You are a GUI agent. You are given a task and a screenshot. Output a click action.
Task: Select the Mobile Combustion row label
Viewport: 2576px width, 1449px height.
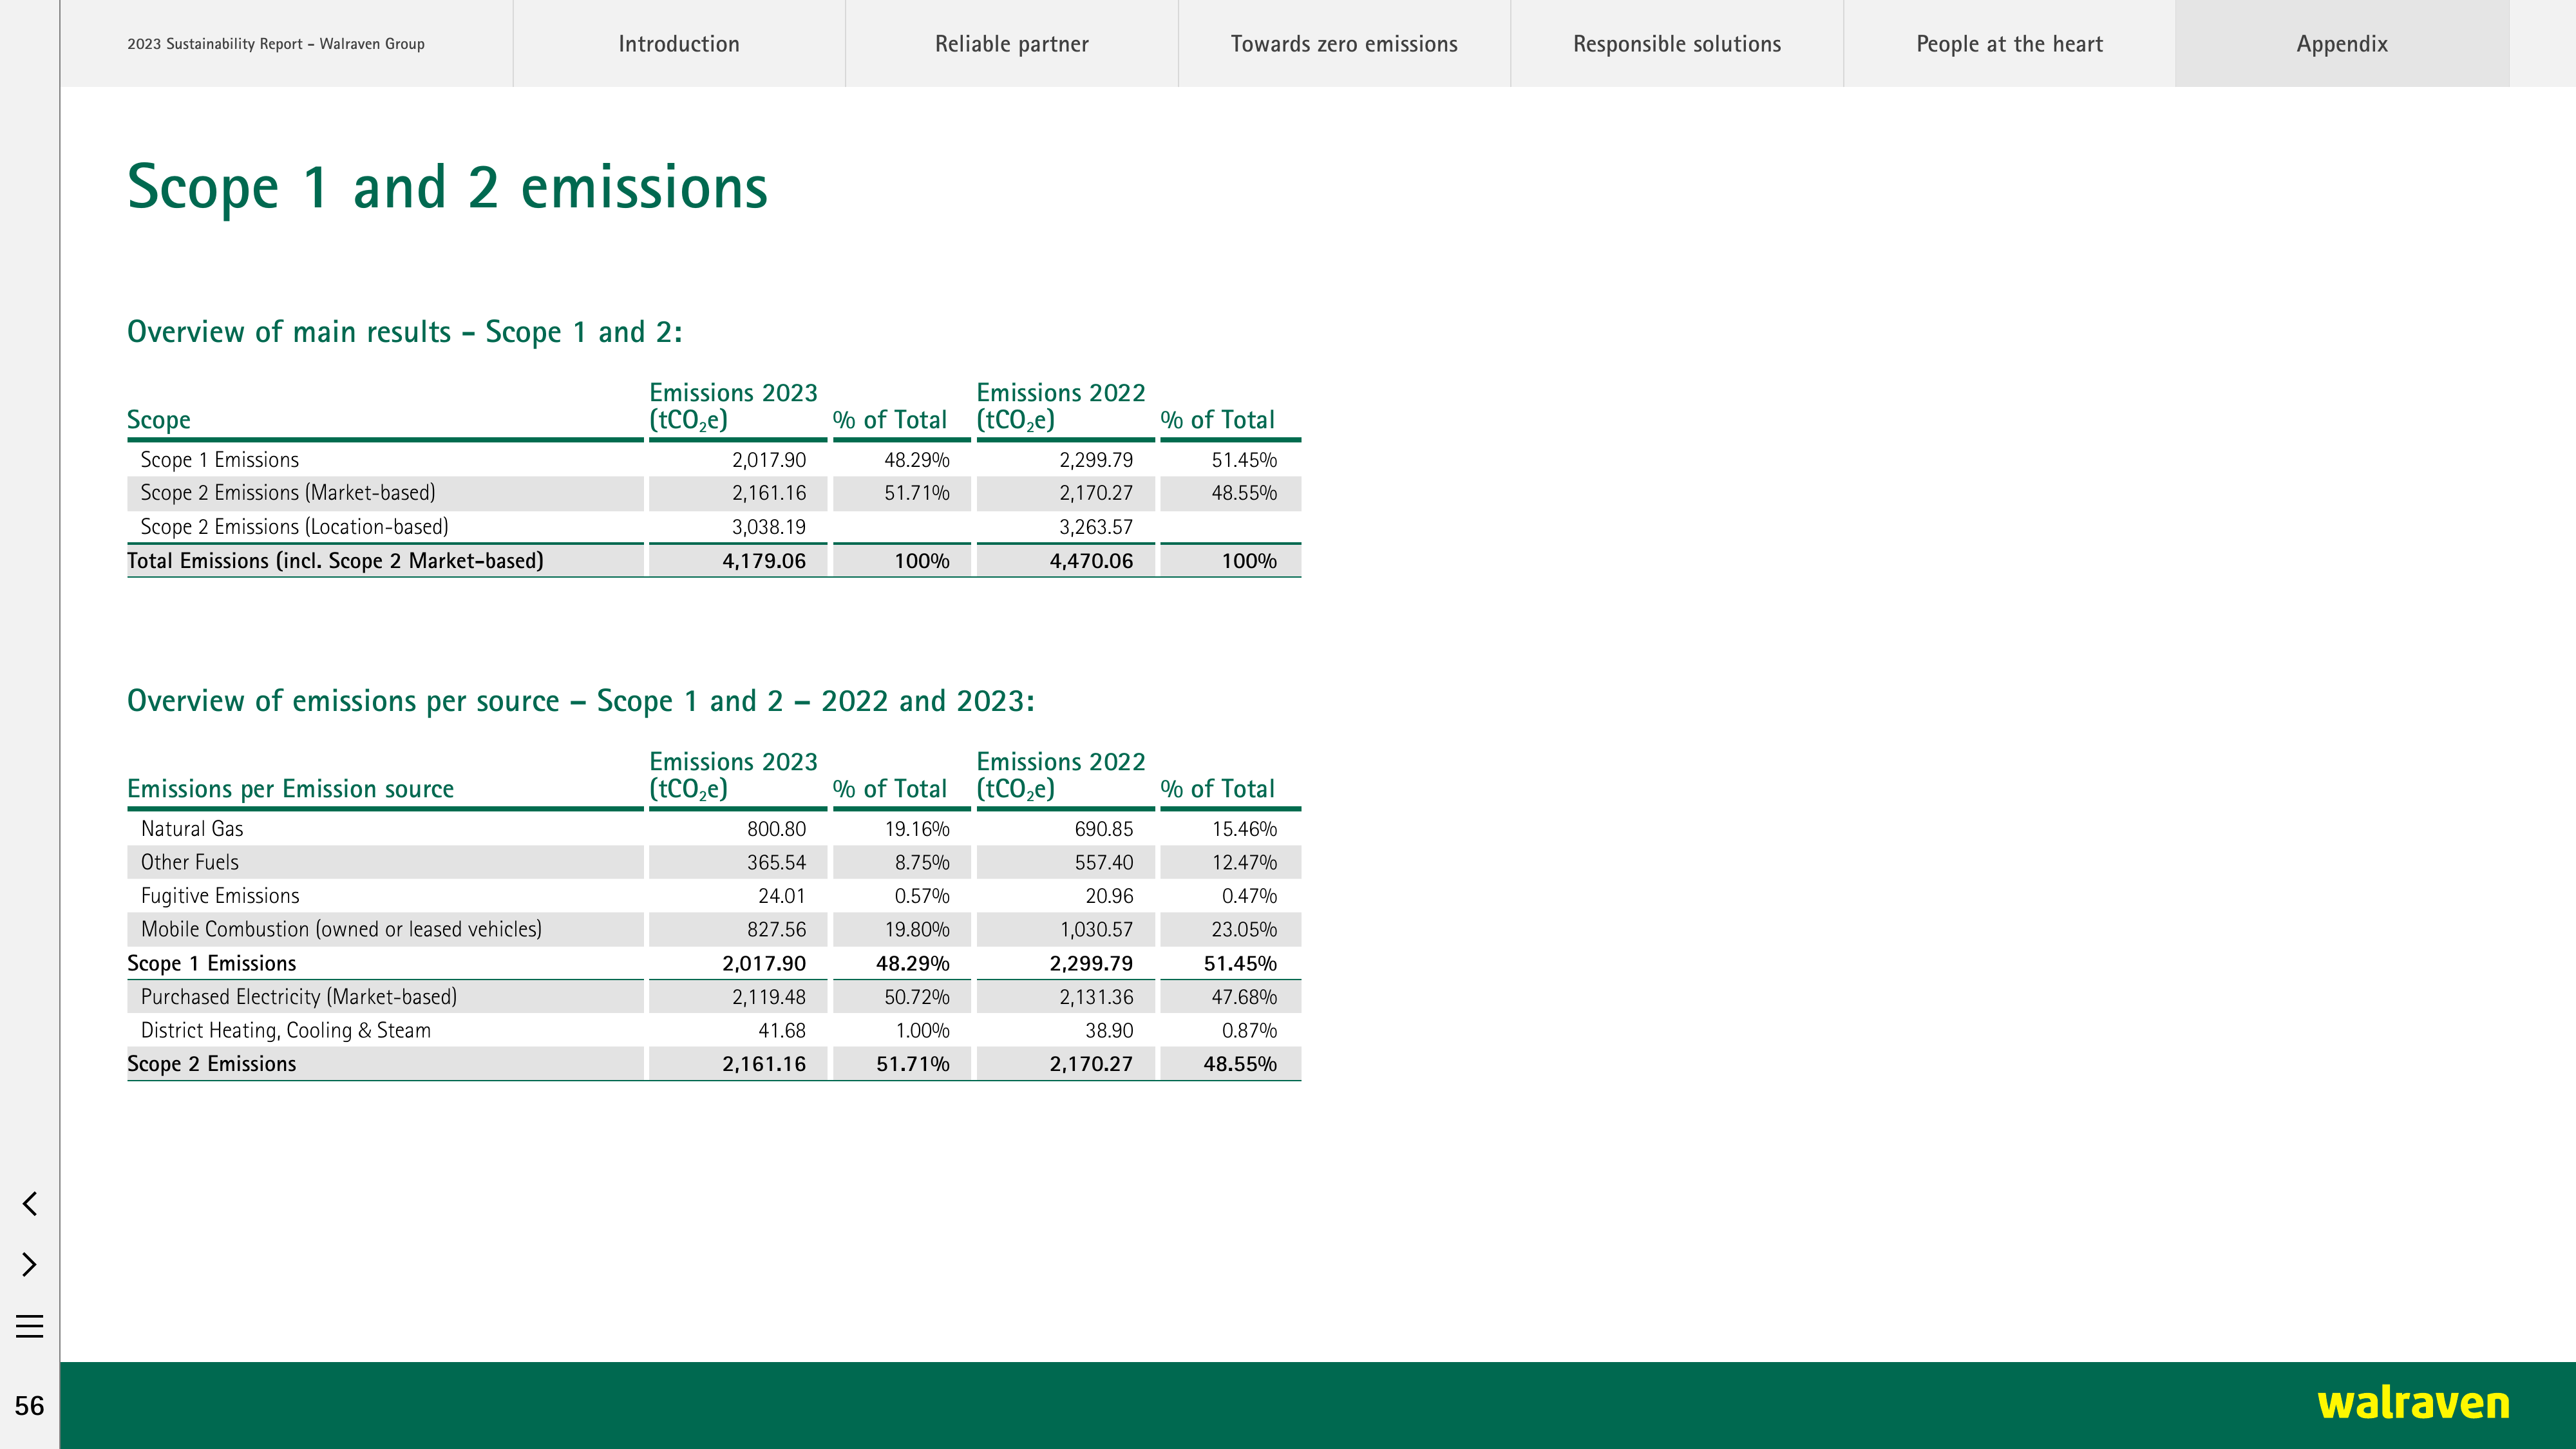(x=341, y=929)
